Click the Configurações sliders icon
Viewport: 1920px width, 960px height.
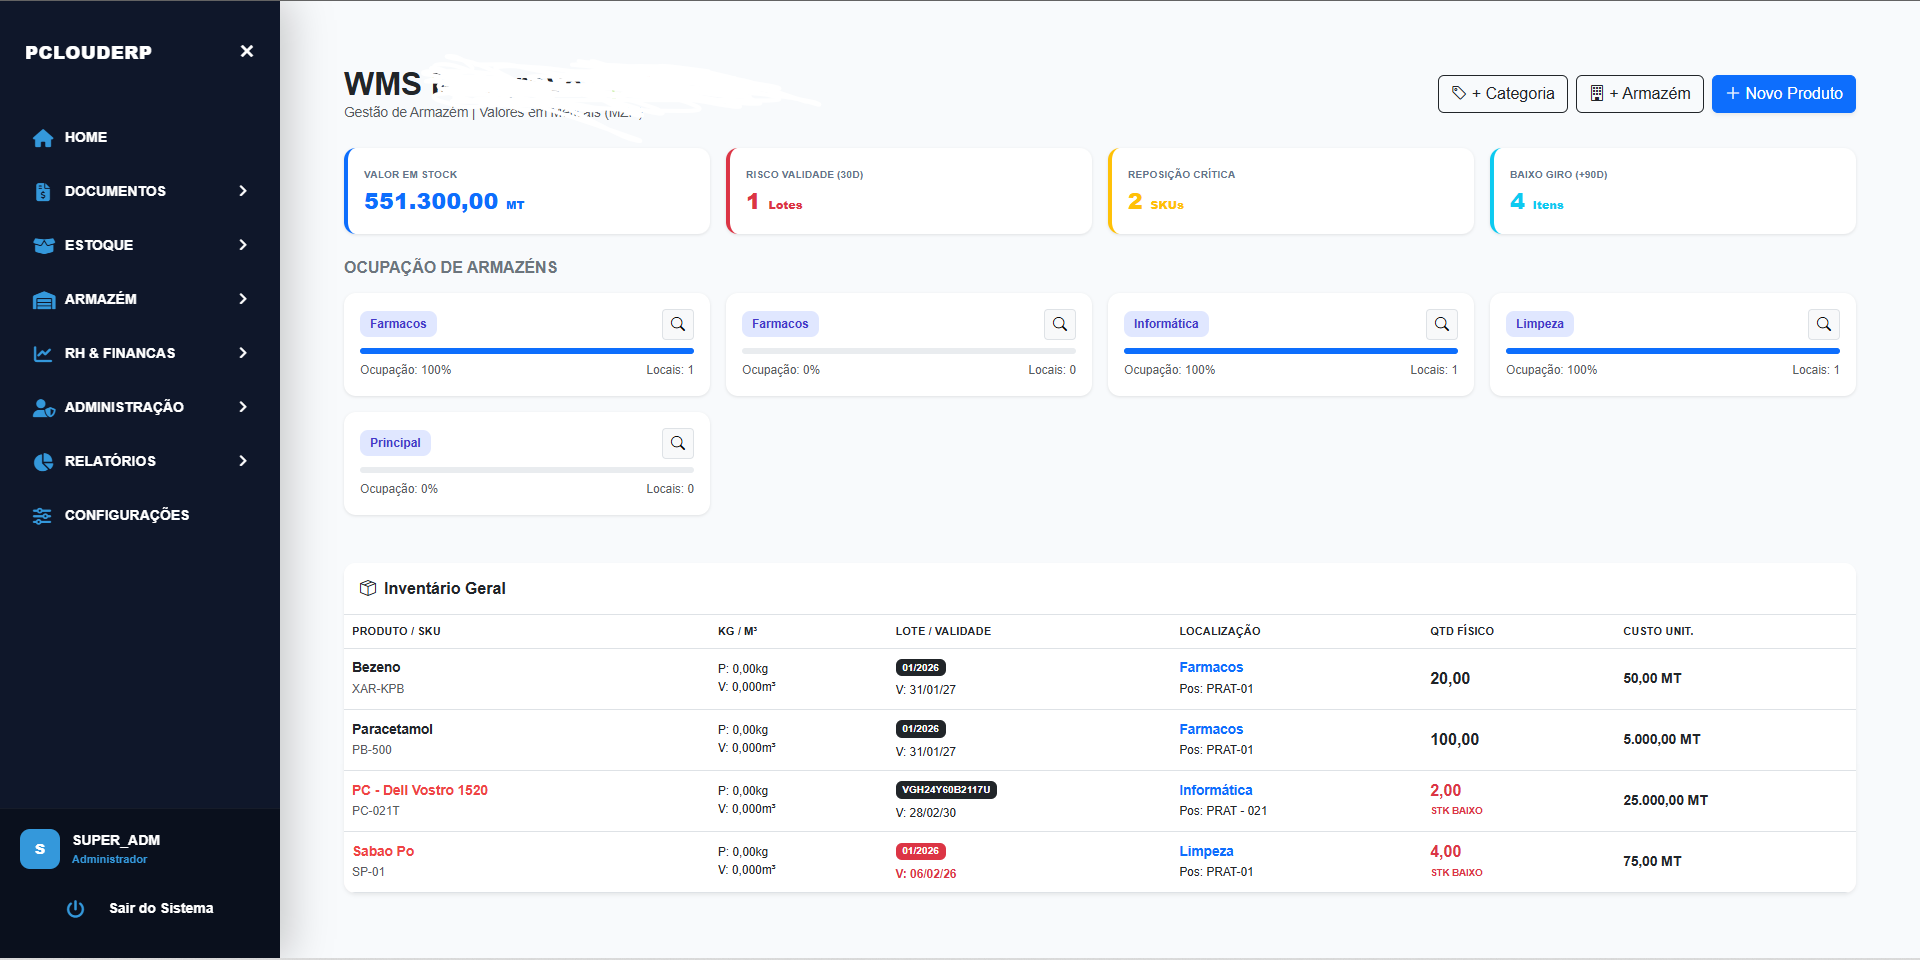42,516
